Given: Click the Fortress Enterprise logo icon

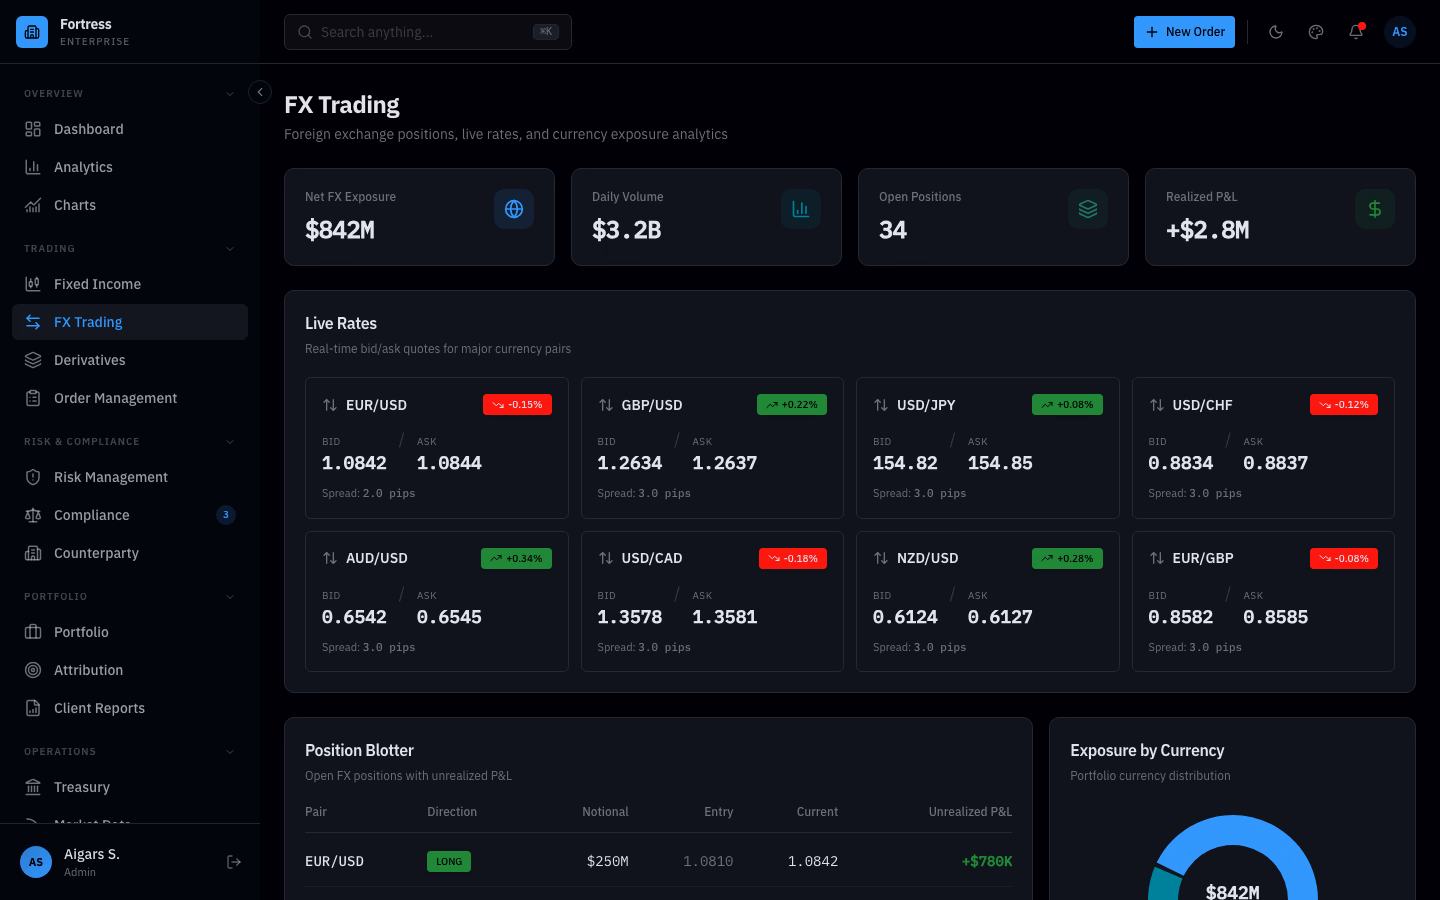Looking at the screenshot, I should (32, 32).
